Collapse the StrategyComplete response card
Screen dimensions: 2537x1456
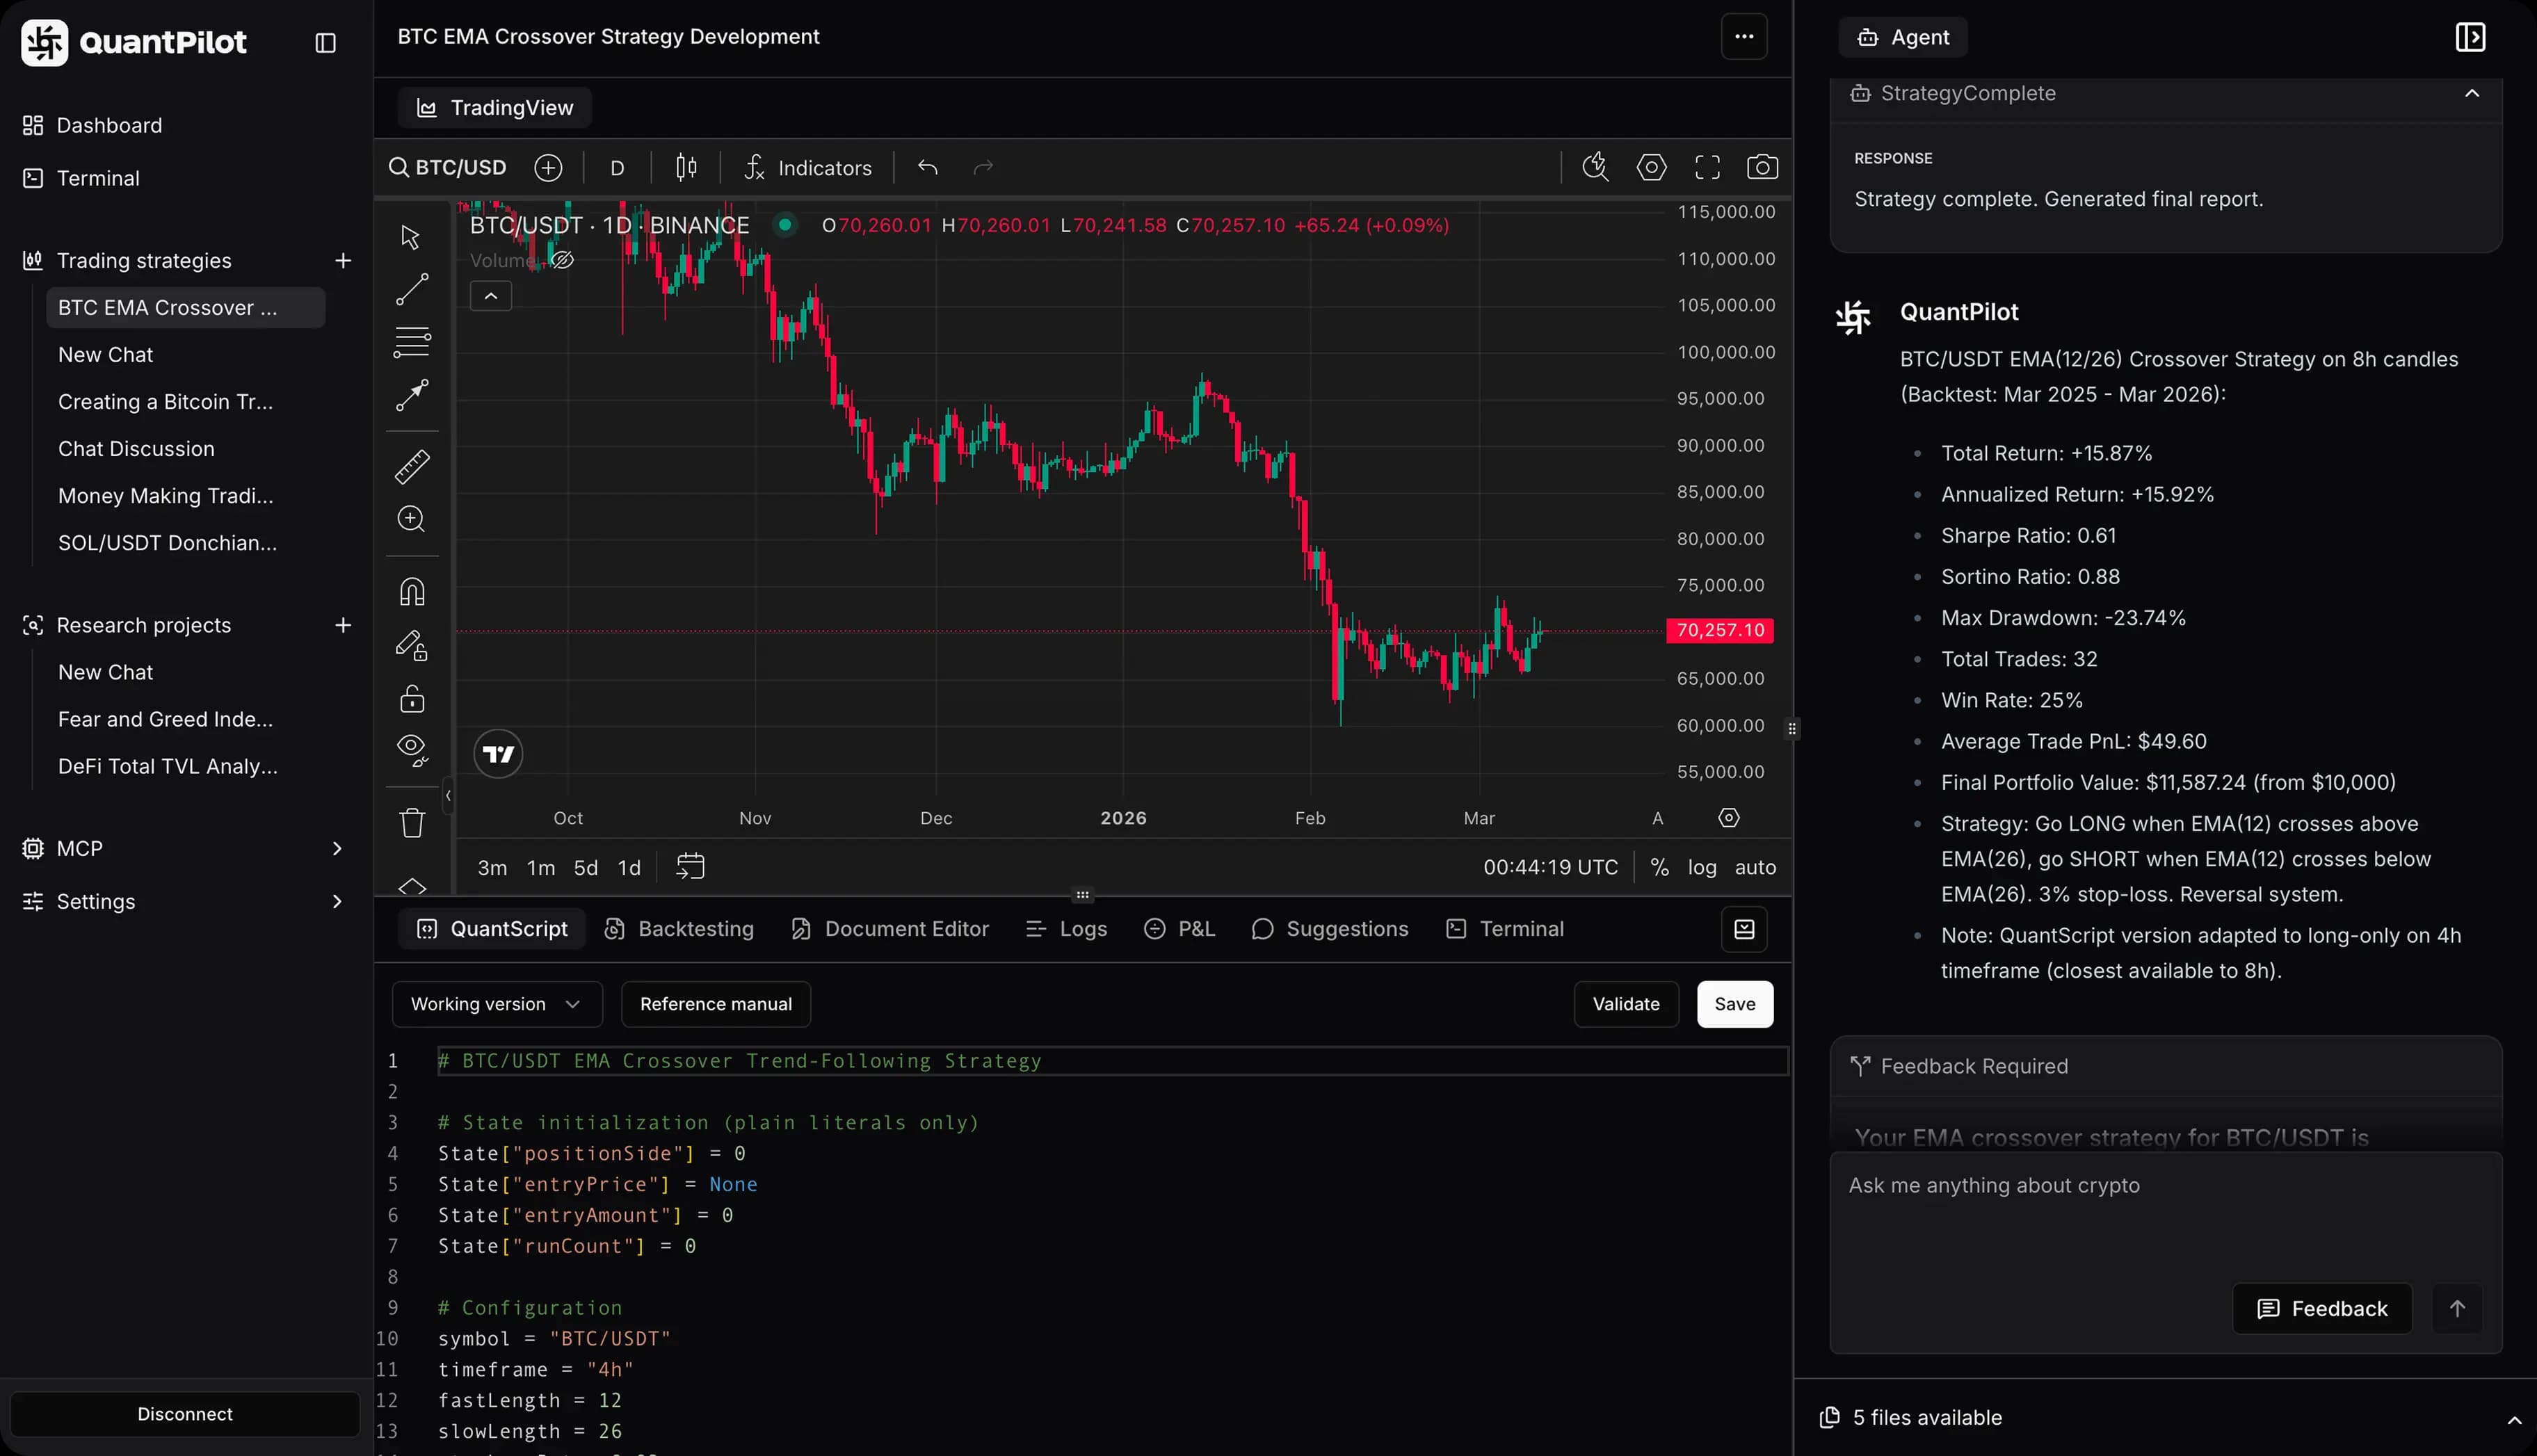[2471, 93]
